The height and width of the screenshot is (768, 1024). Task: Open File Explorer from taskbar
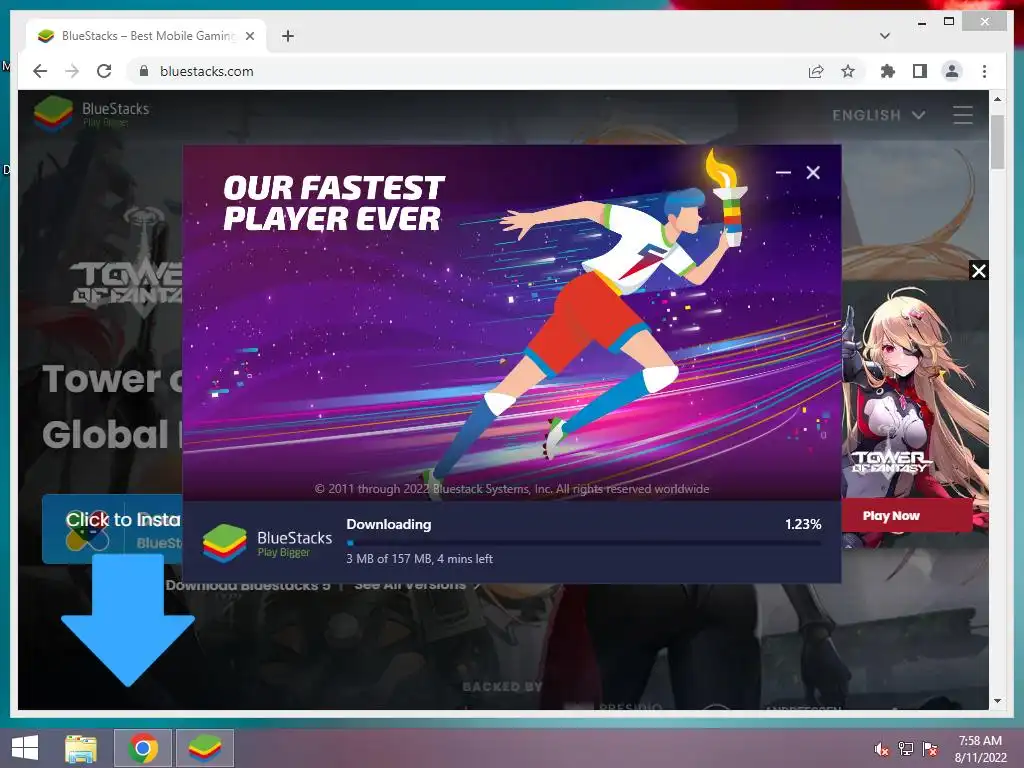(81, 748)
